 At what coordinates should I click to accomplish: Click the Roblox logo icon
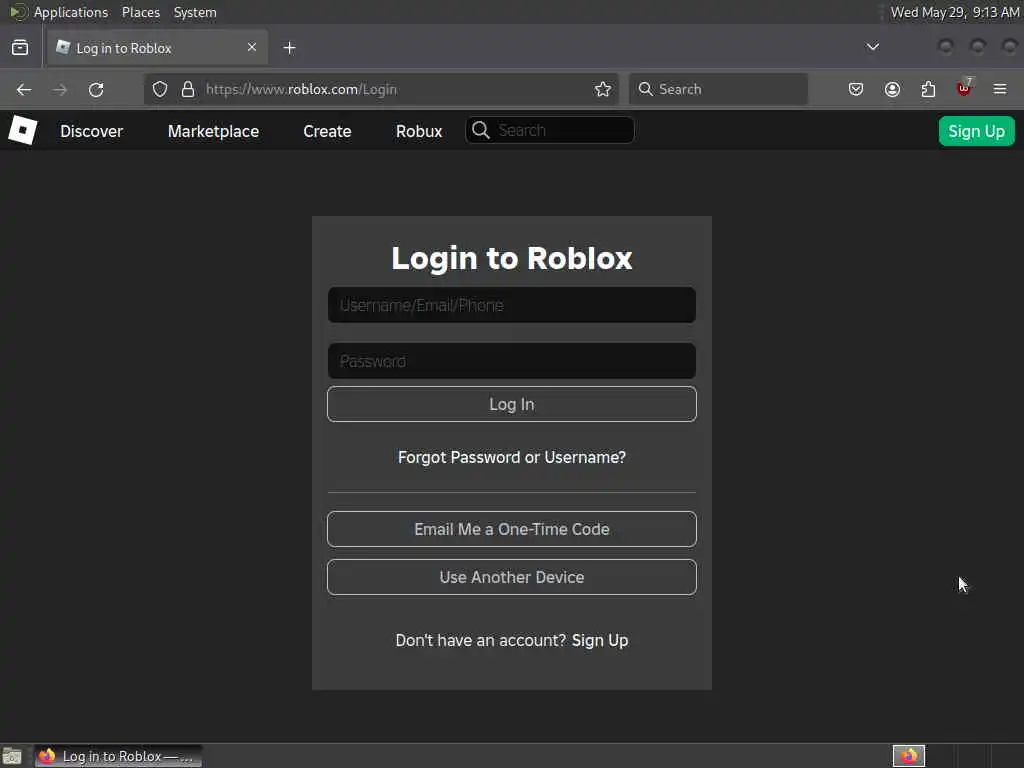tap(23, 130)
